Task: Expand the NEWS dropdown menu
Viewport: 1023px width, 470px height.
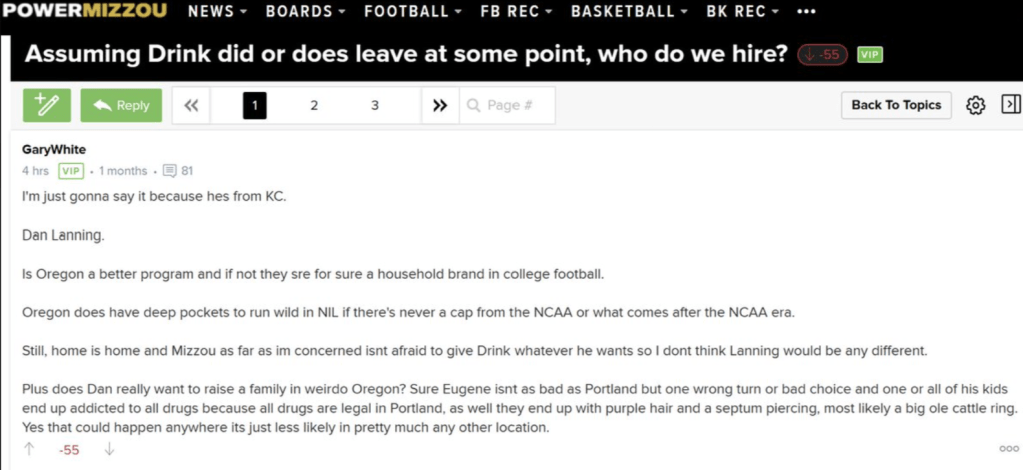Action: pyautogui.click(x=217, y=12)
